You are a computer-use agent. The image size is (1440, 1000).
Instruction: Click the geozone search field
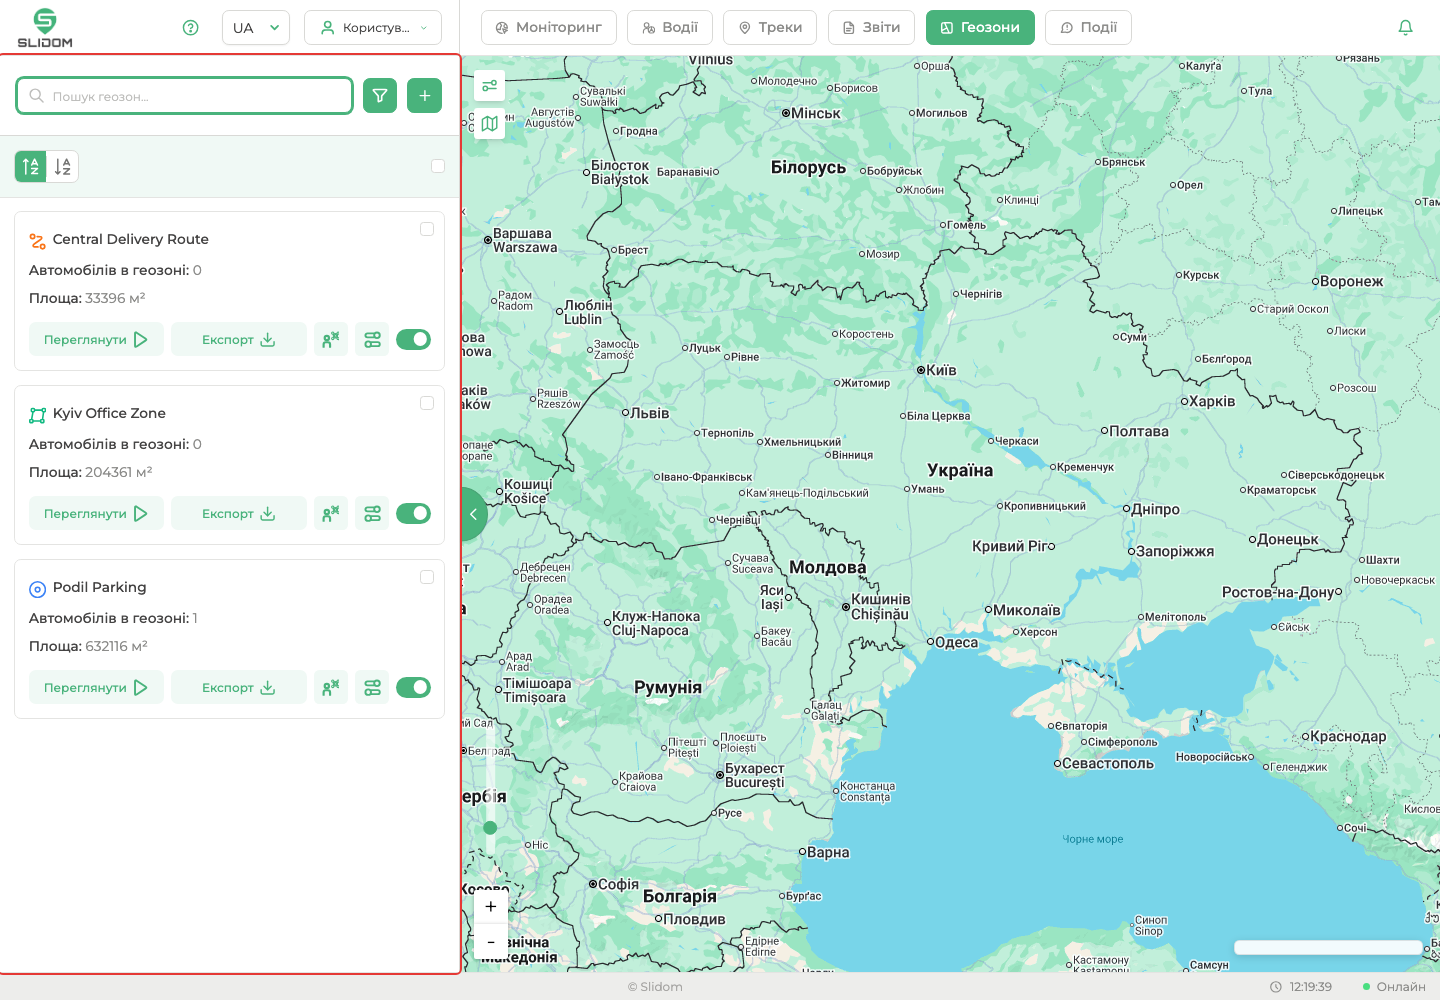click(x=185, y=96)
